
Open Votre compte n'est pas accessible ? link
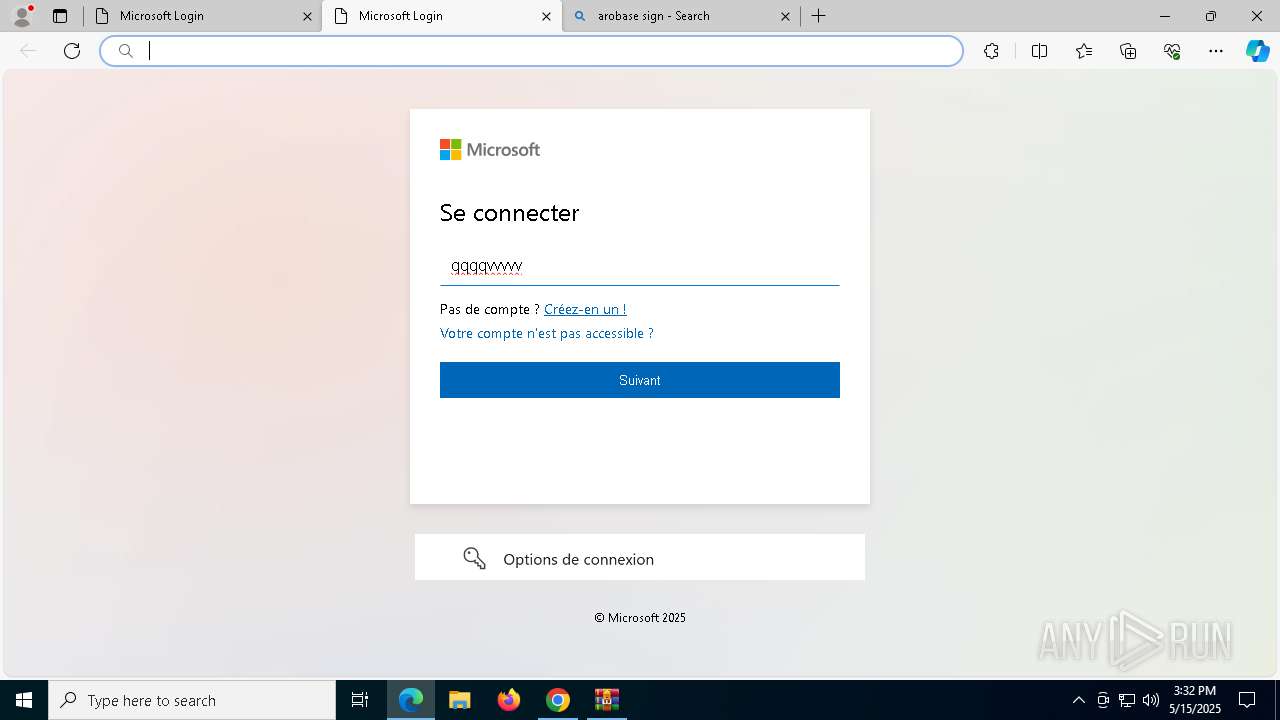point(547,333)
